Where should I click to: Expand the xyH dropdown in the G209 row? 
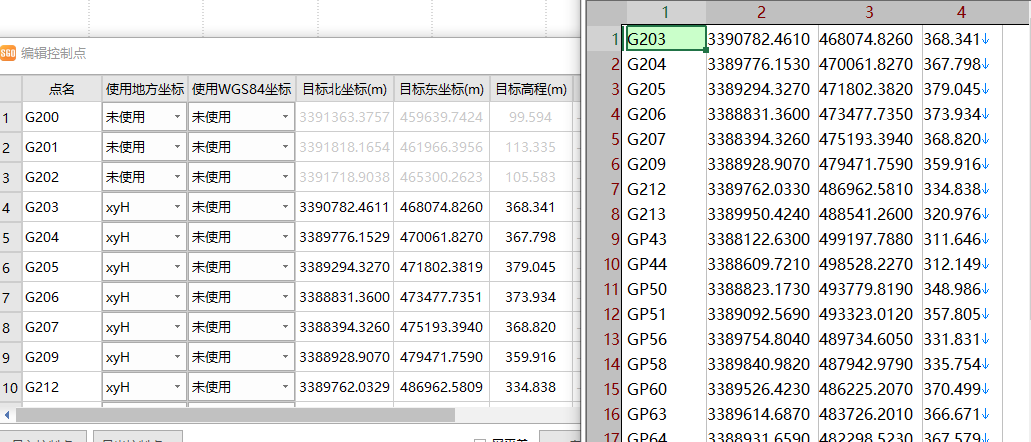click(x=177, y=358)
